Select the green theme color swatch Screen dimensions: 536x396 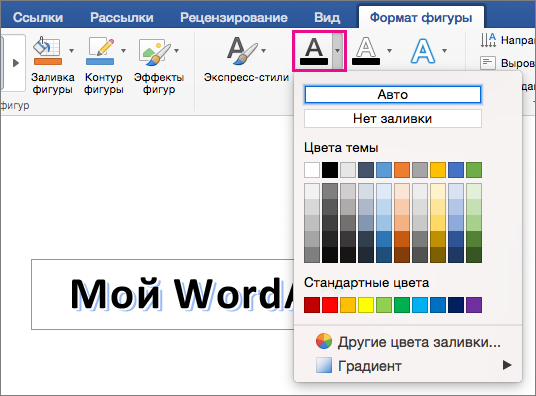pyautogui.click(x=474, y=170)
